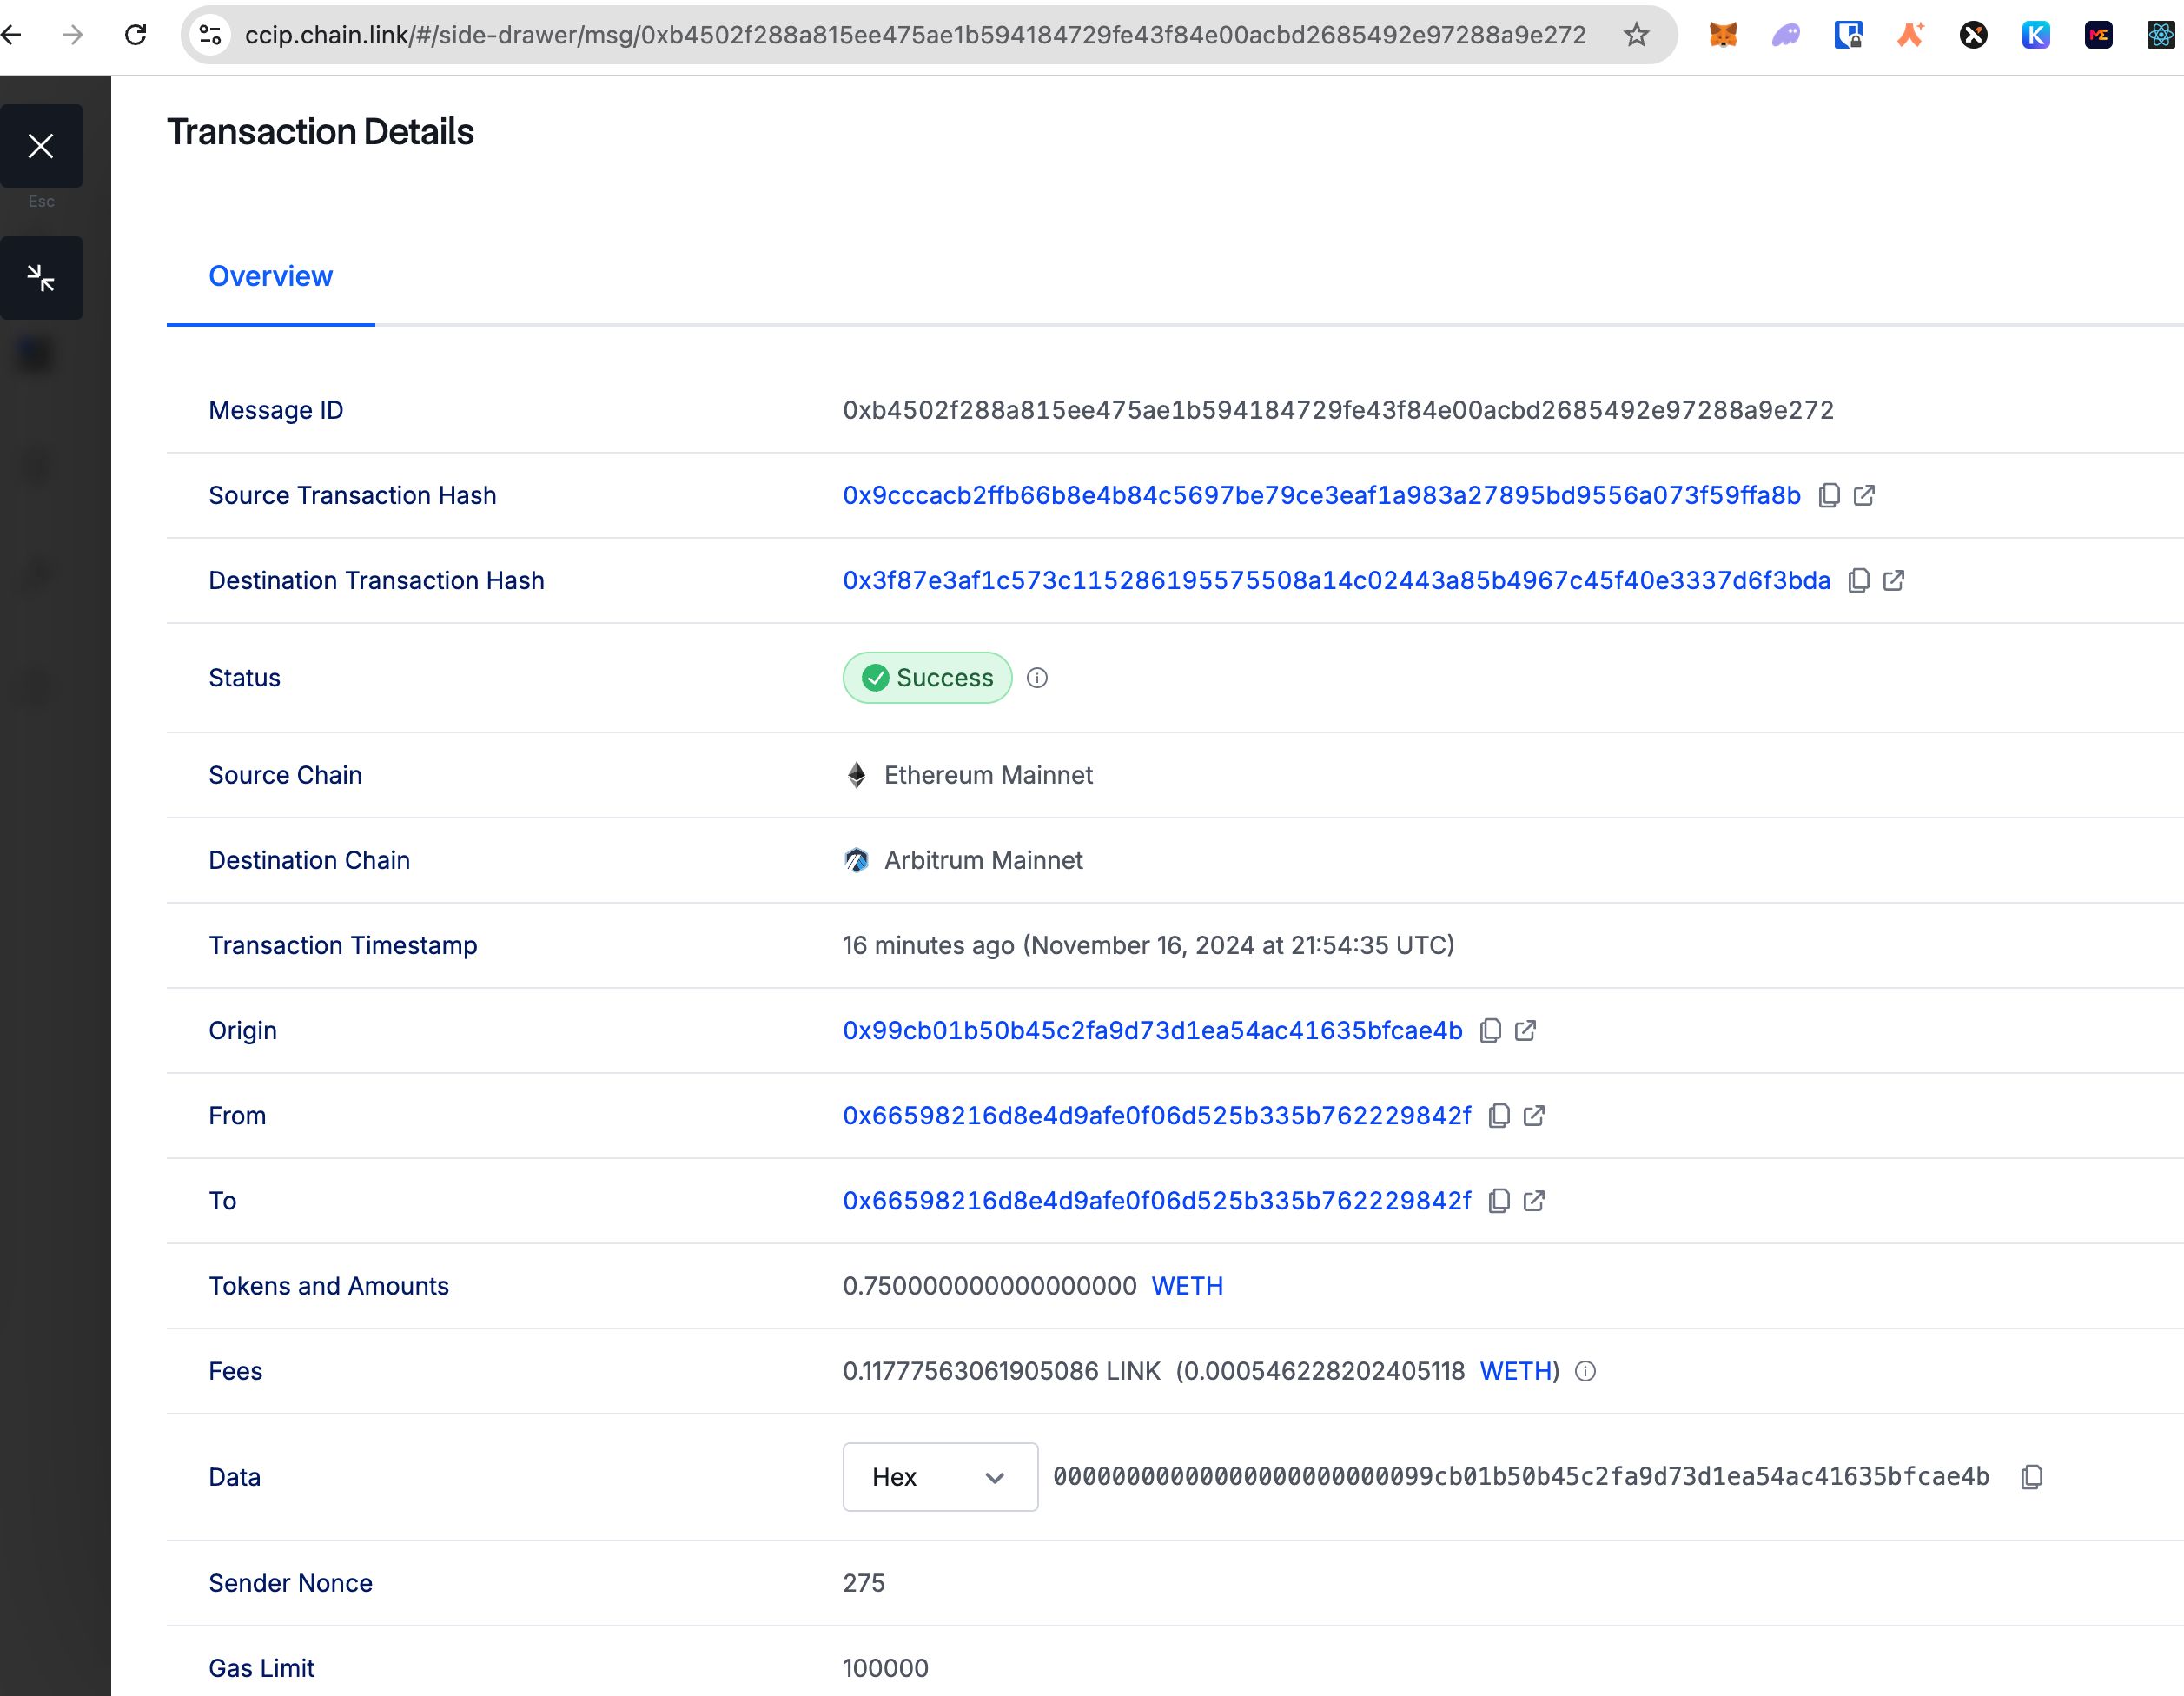Screen dimensions: 2184x1696
Task: Click the Sender Nonce value 275
Action: tap(864, 1583)
